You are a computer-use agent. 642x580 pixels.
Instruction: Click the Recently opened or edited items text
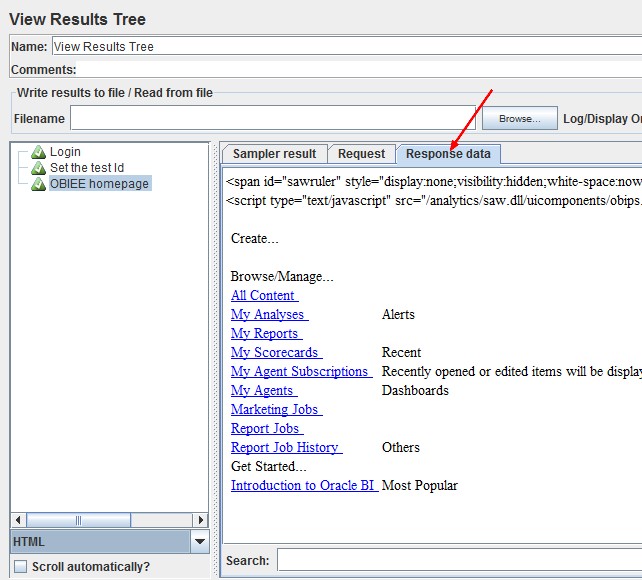coord(512,371)
